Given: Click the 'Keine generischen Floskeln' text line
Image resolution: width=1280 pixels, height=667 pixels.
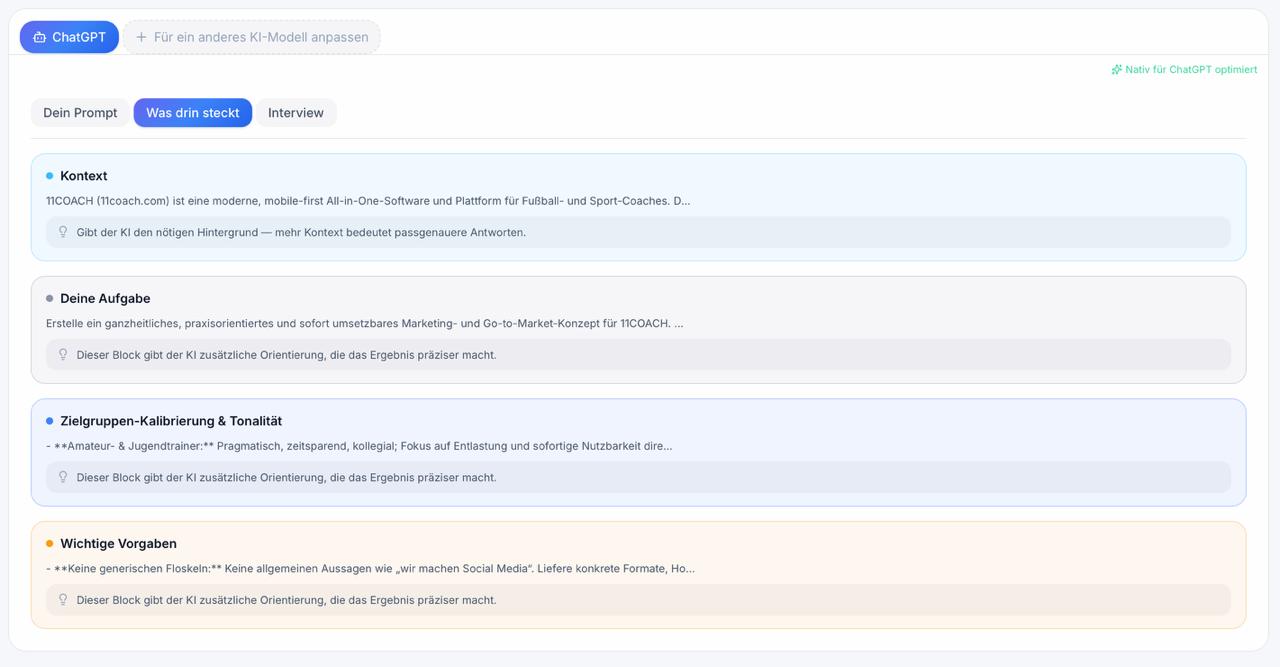Looking at the screenshot, I should [370, 569].
